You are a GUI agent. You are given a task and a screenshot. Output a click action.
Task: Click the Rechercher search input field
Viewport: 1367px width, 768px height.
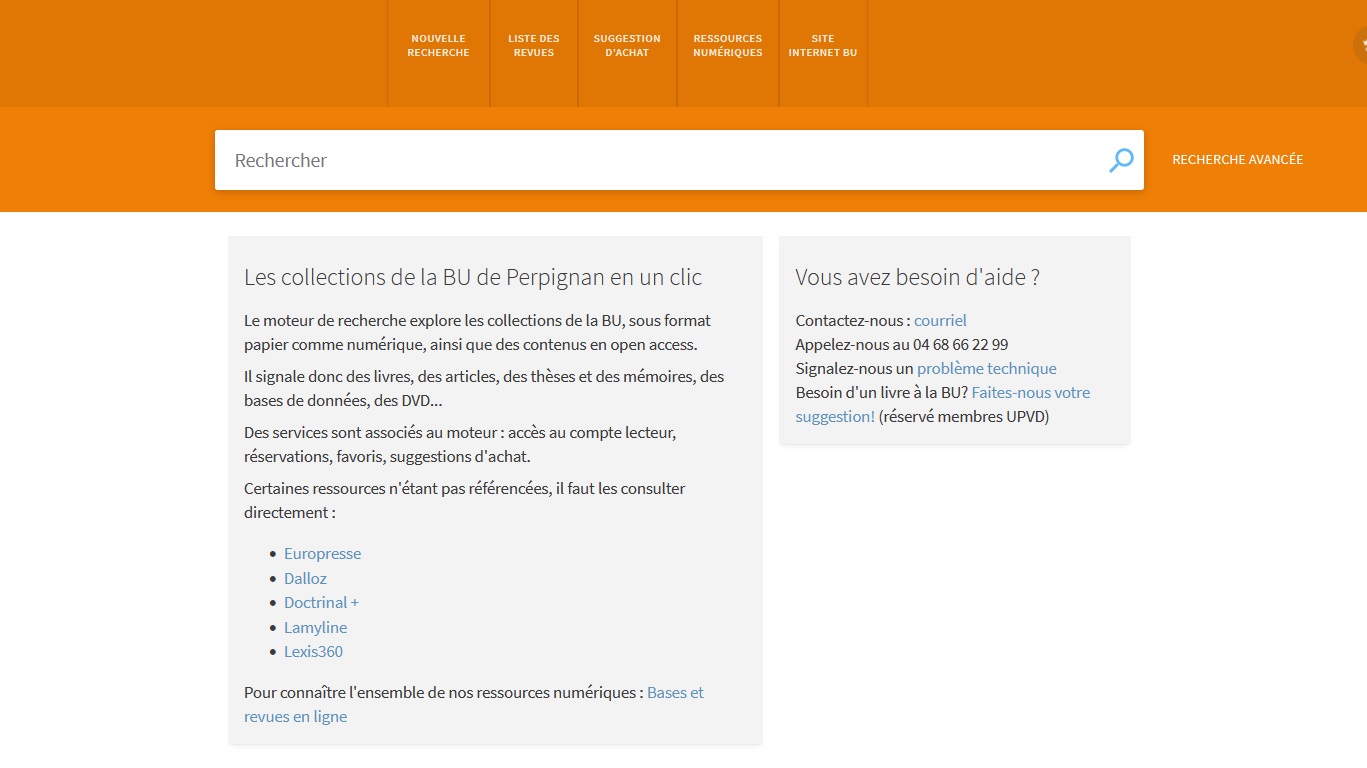pos(660,160)
